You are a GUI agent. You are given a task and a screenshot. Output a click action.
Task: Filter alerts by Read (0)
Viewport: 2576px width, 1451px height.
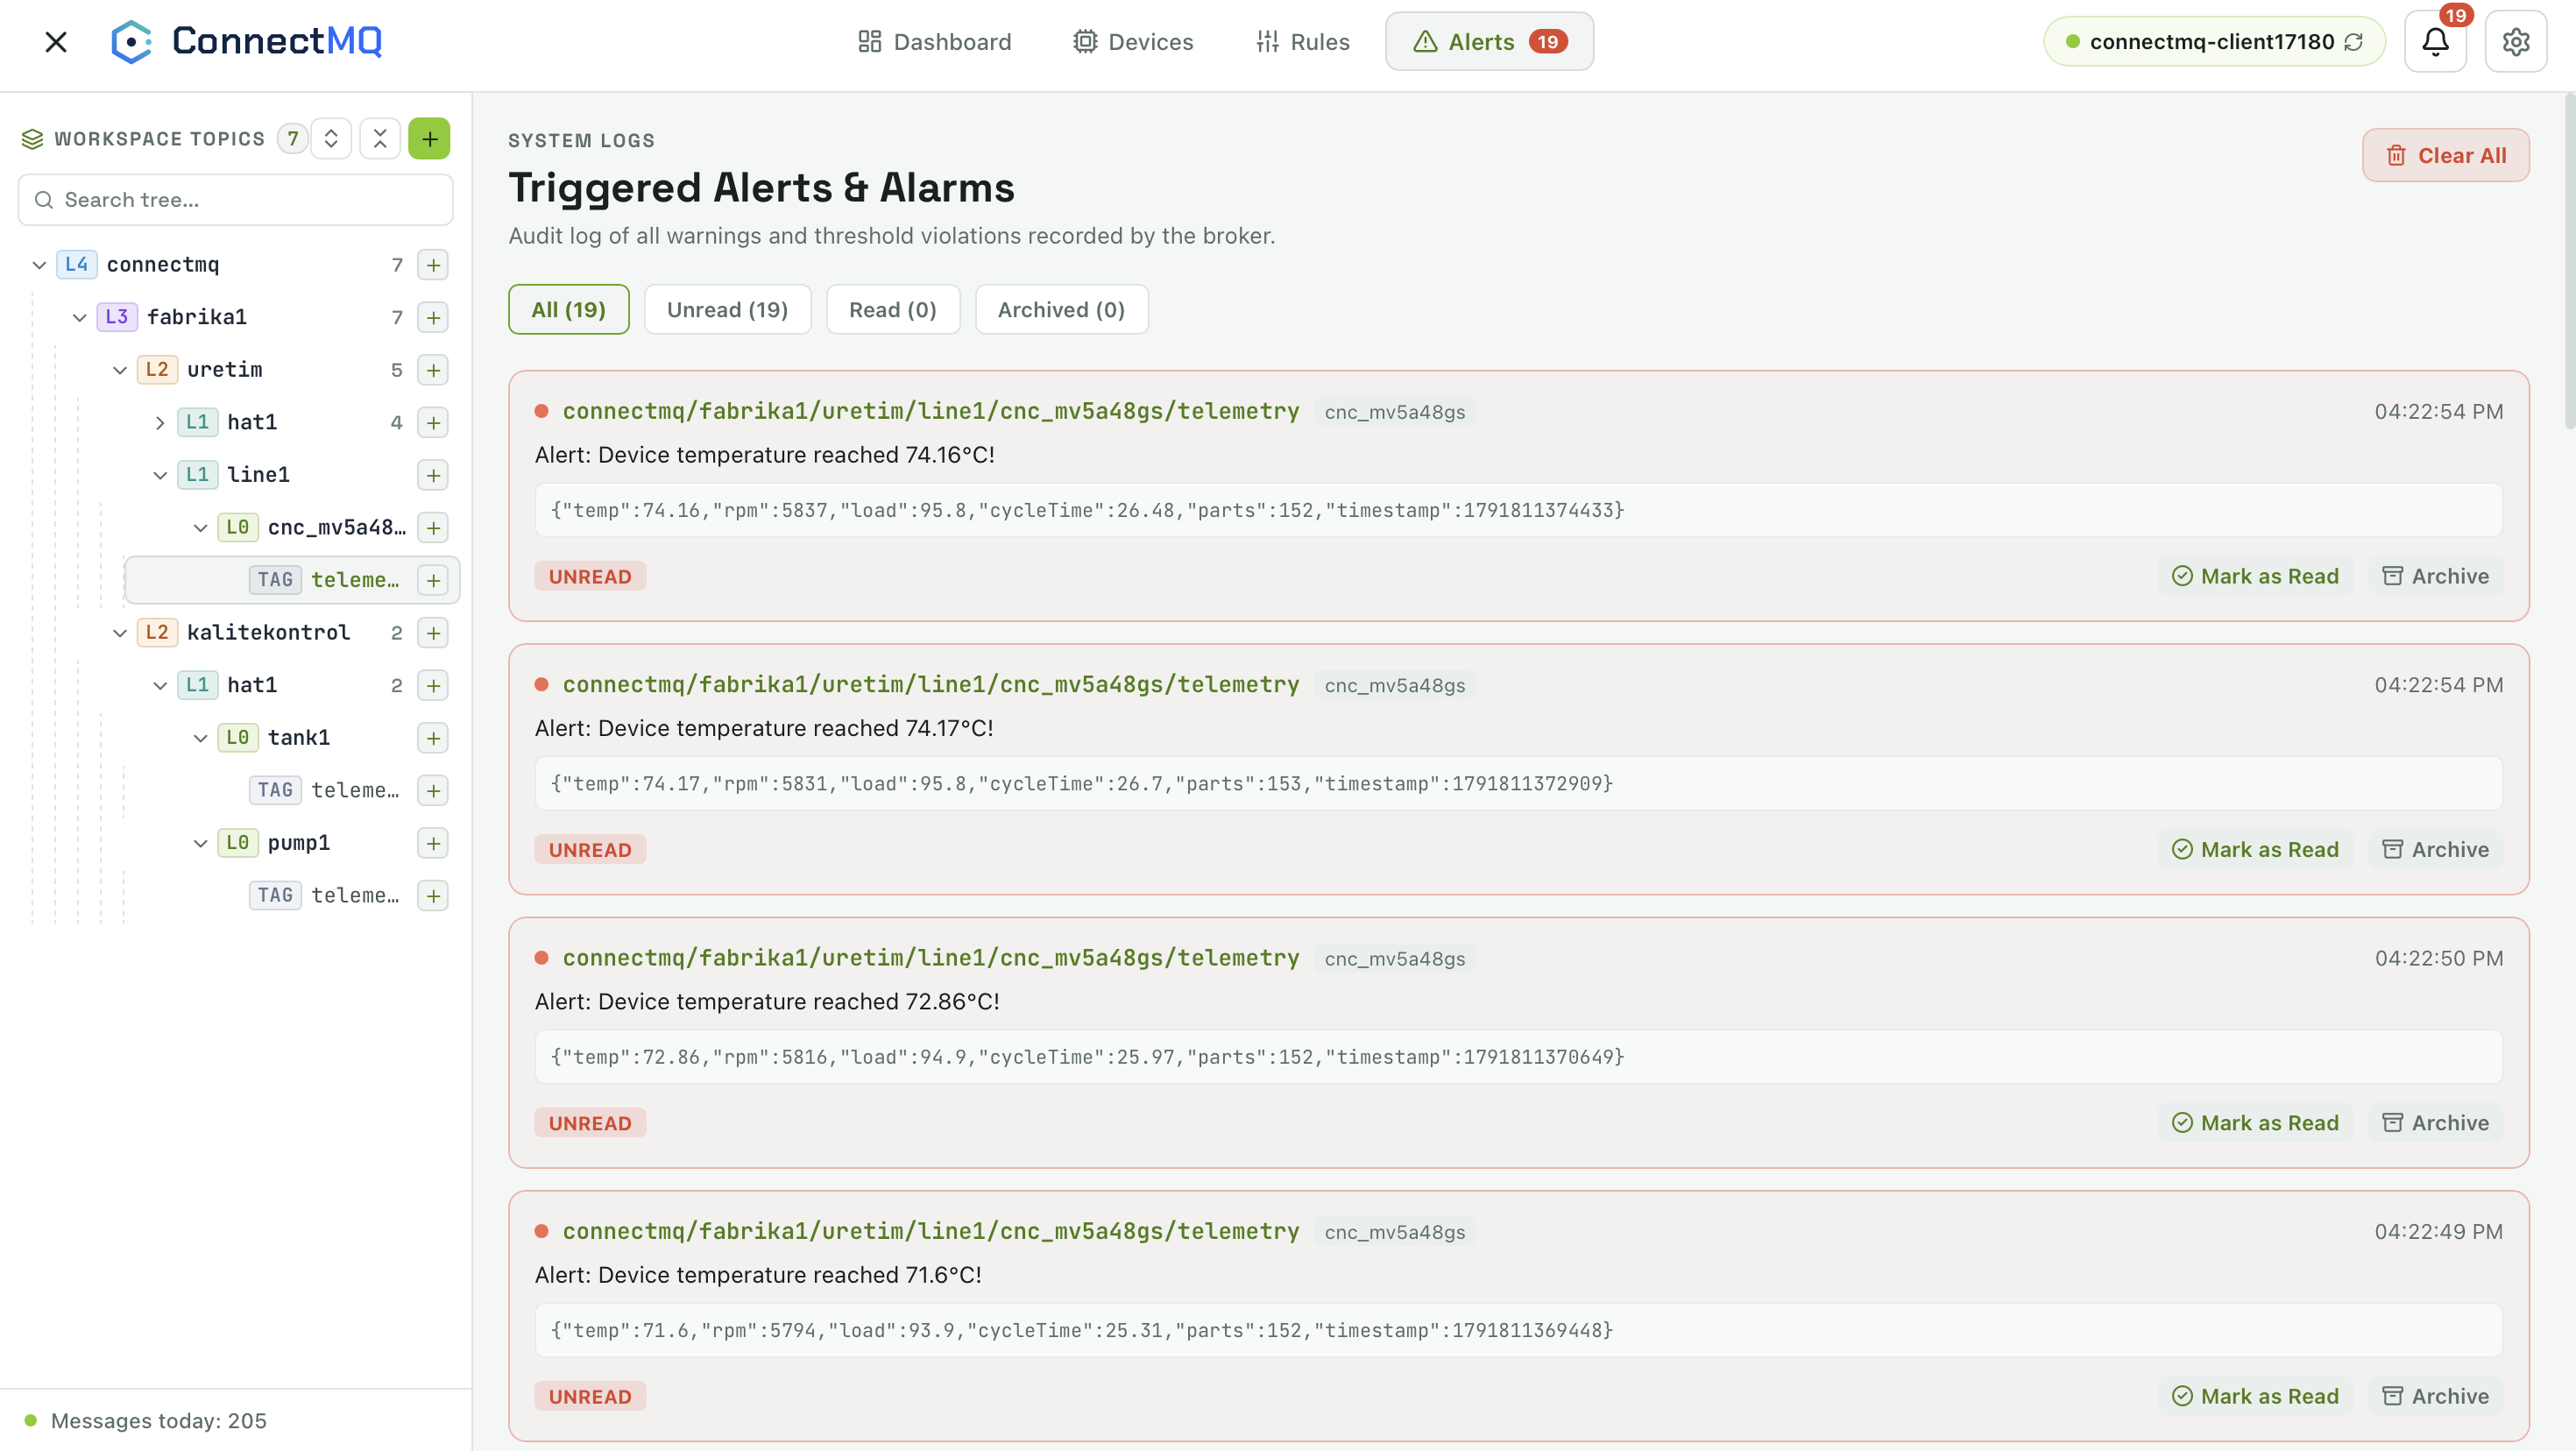point(892,310)
